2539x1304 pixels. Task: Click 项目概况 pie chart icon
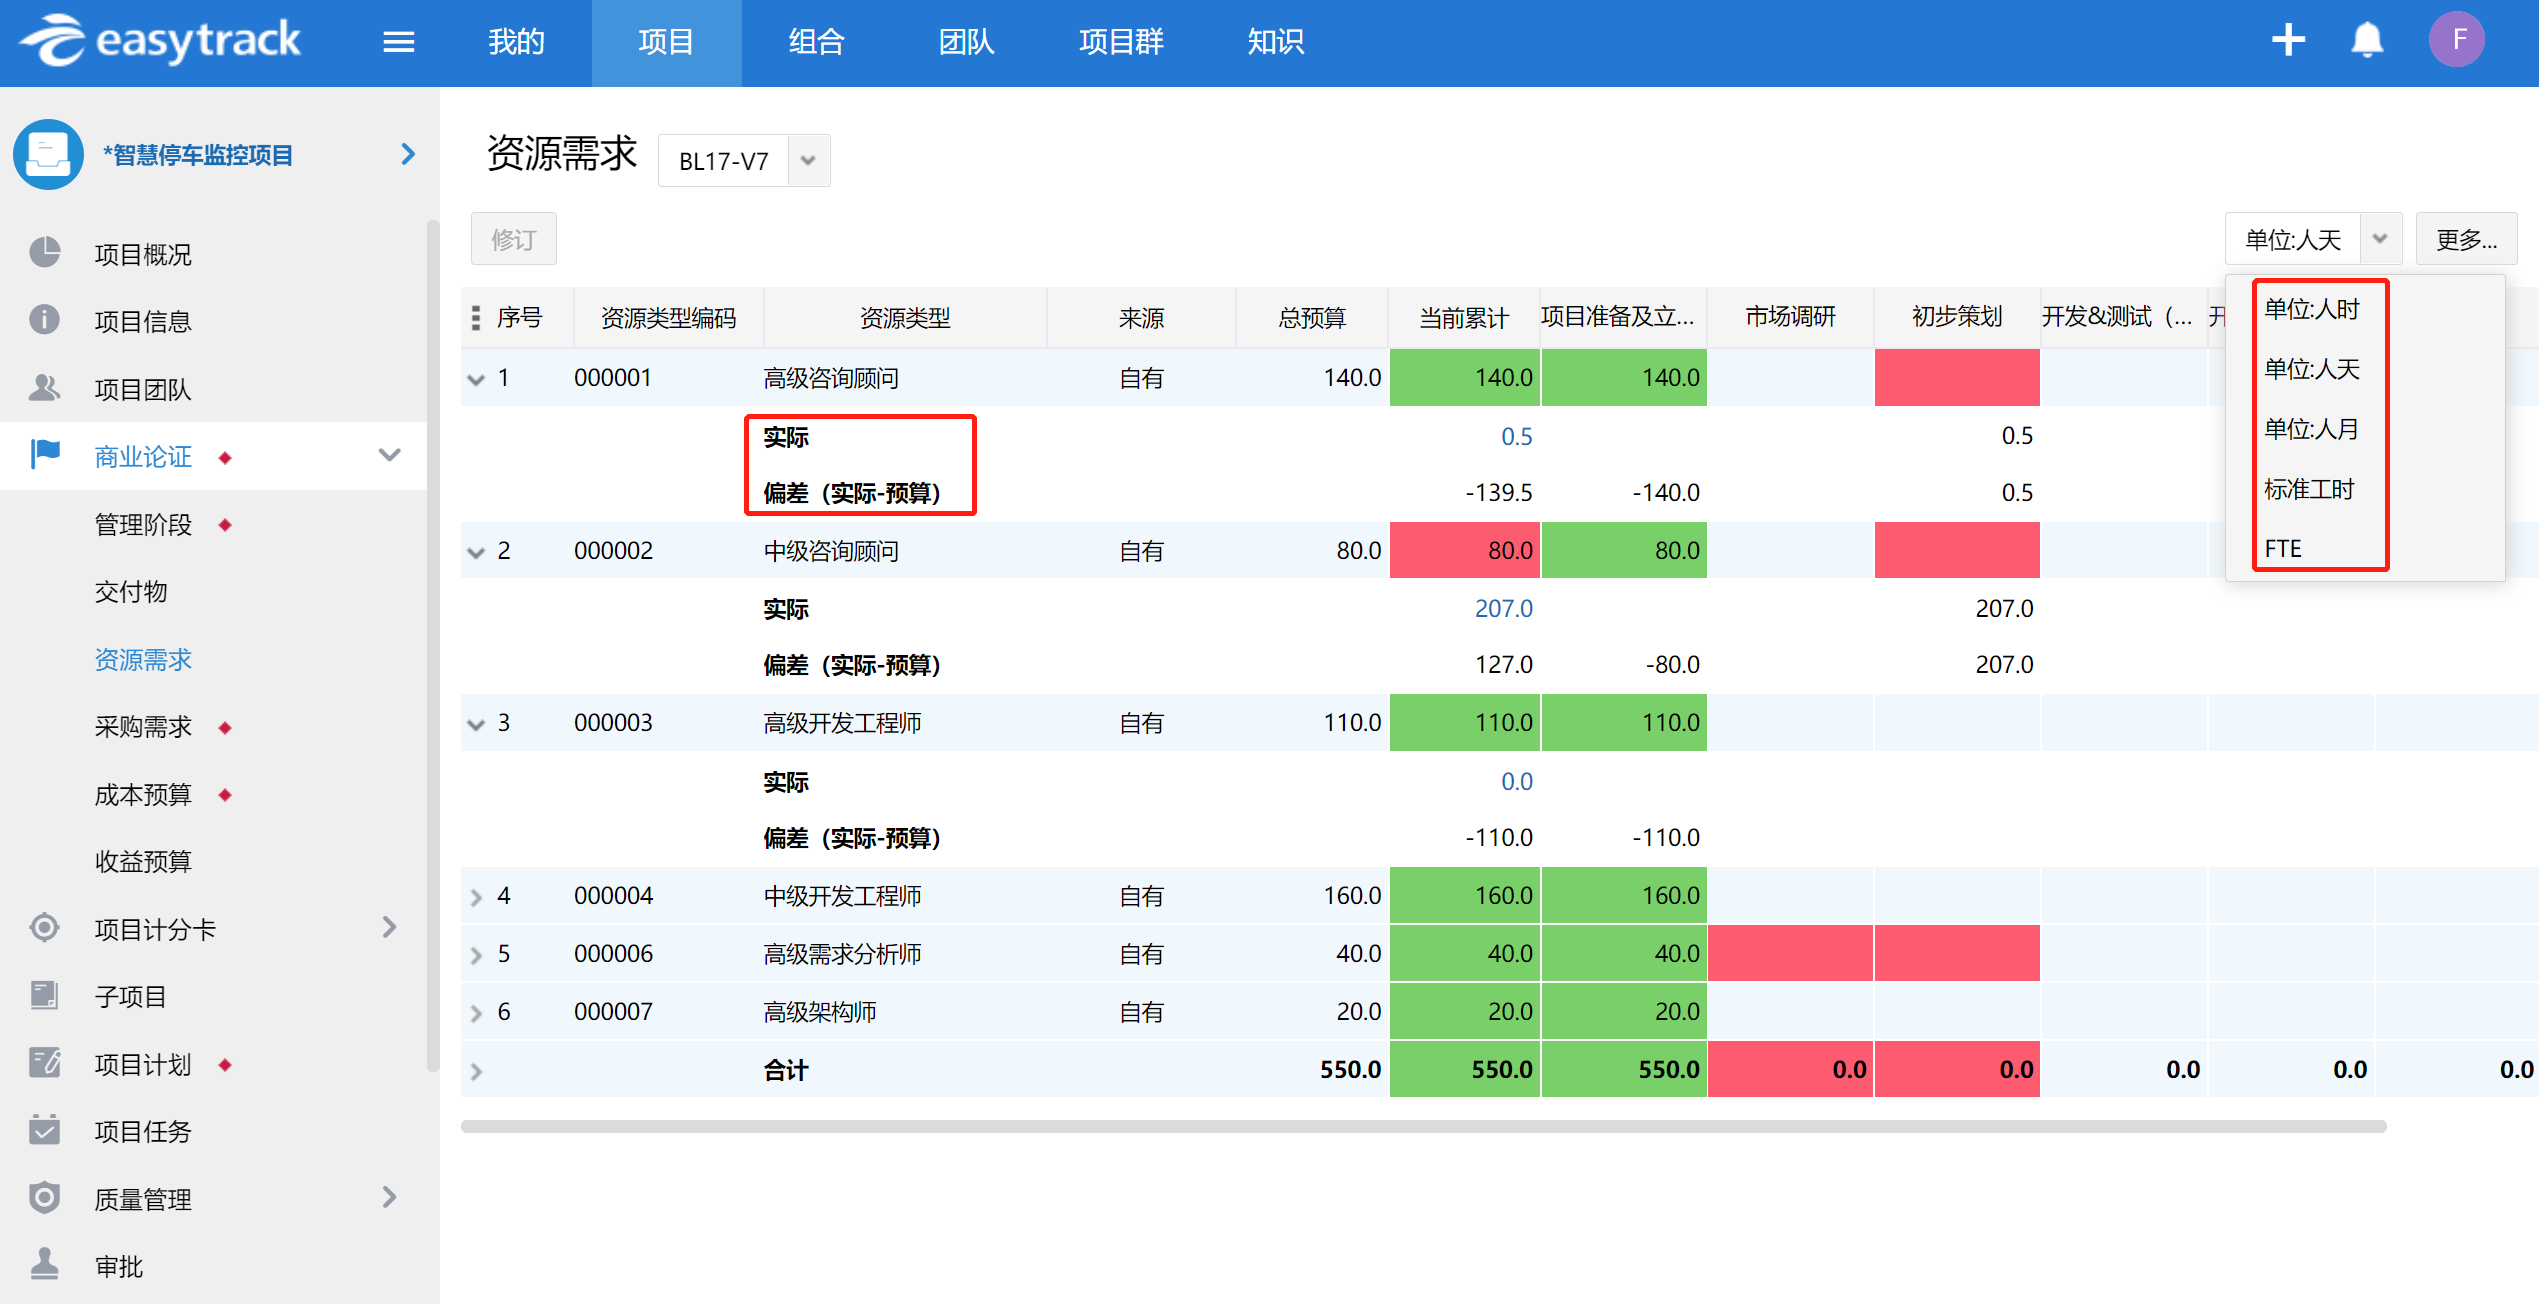(x=45, y=253)
